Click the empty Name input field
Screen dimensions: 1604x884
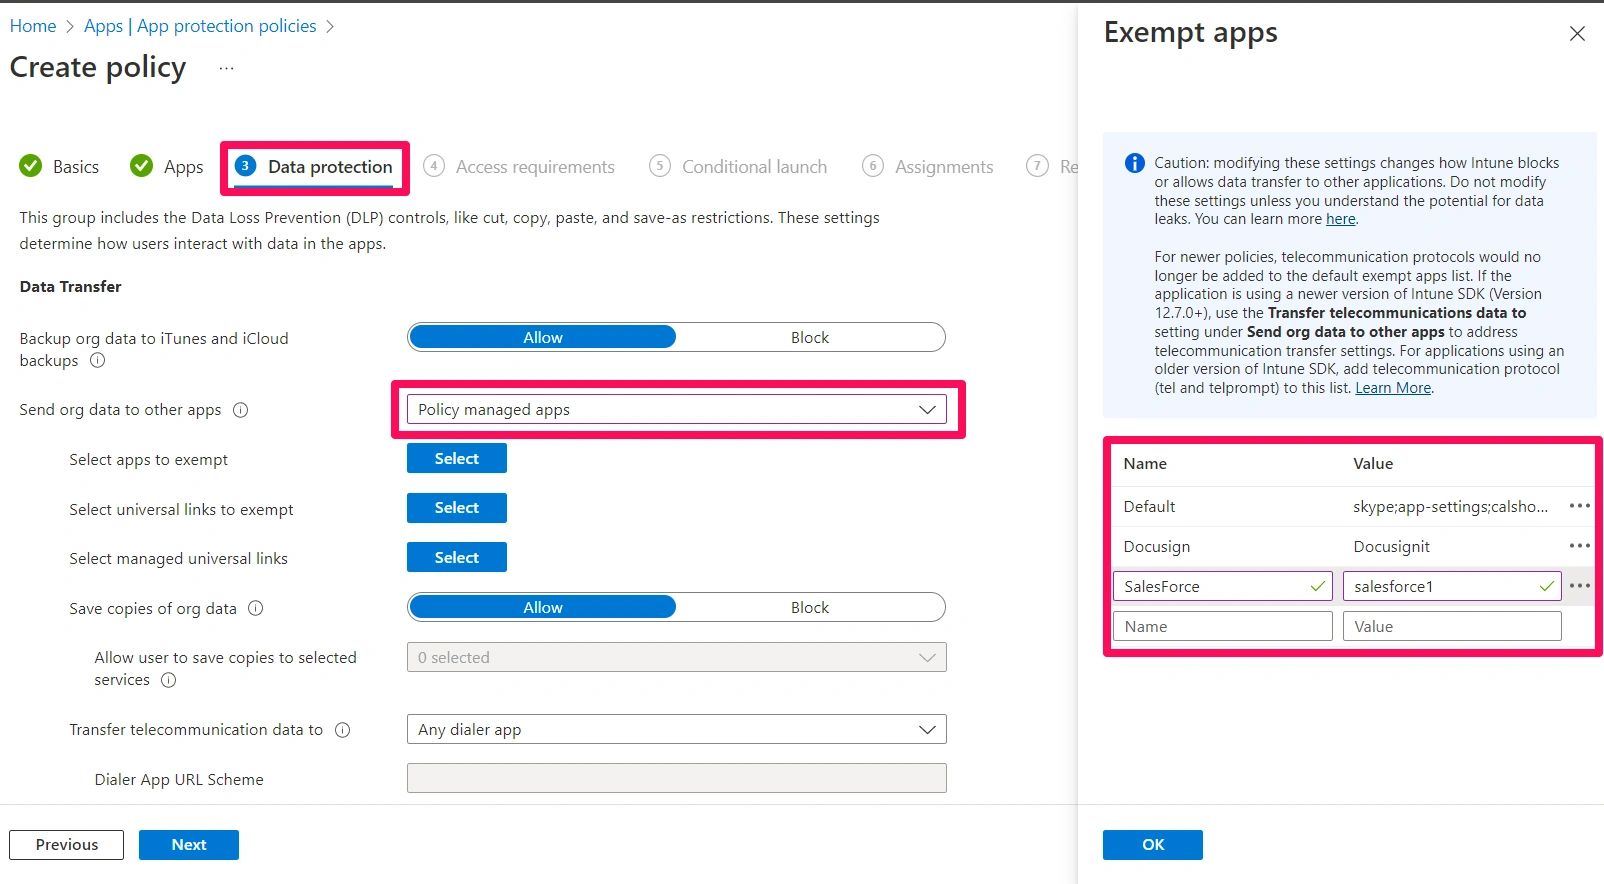(x=1222, y=627)
